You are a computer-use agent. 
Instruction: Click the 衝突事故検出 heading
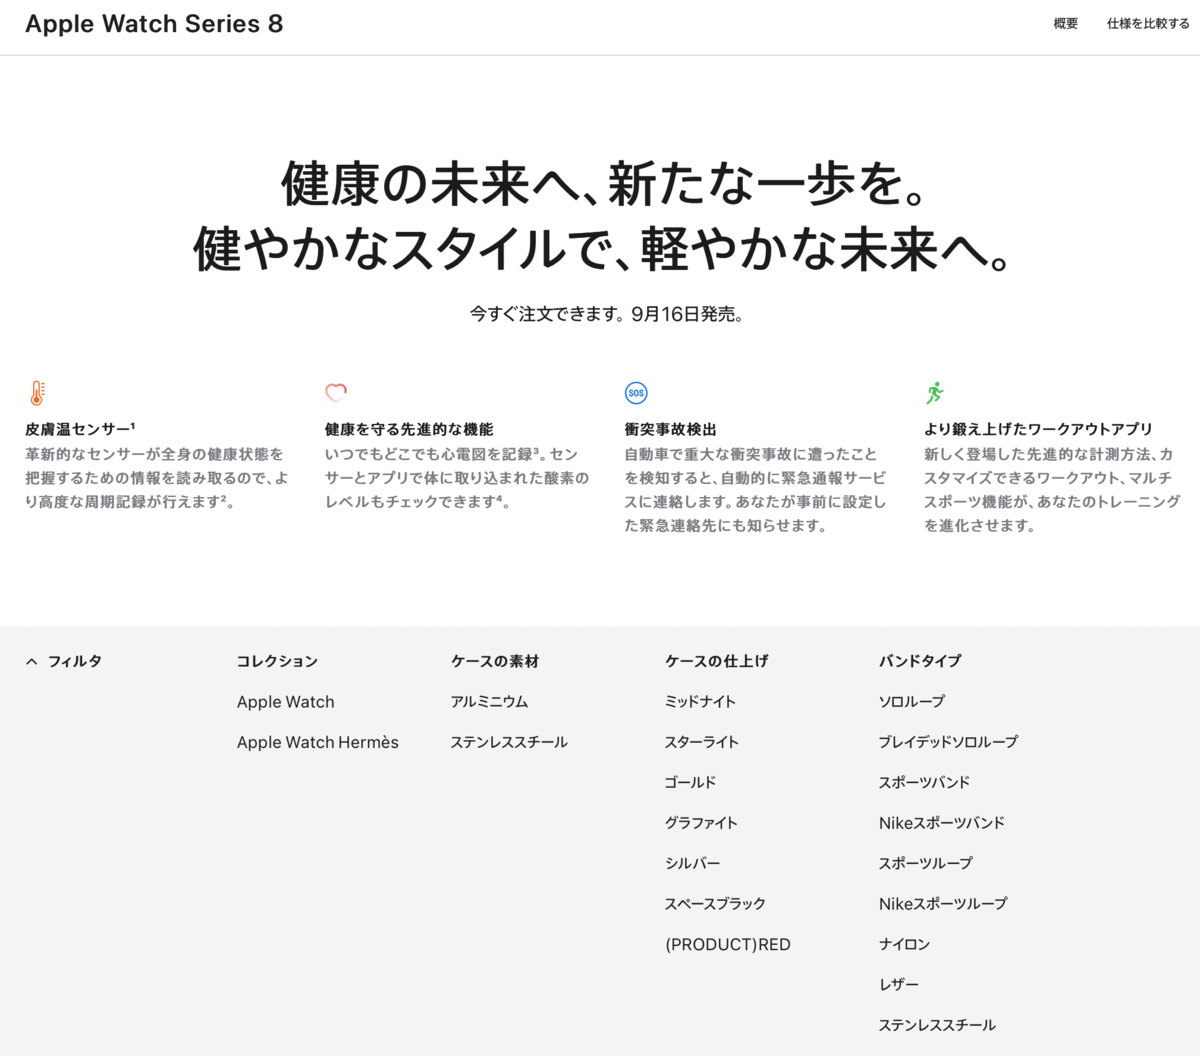[x=671, y=429]
